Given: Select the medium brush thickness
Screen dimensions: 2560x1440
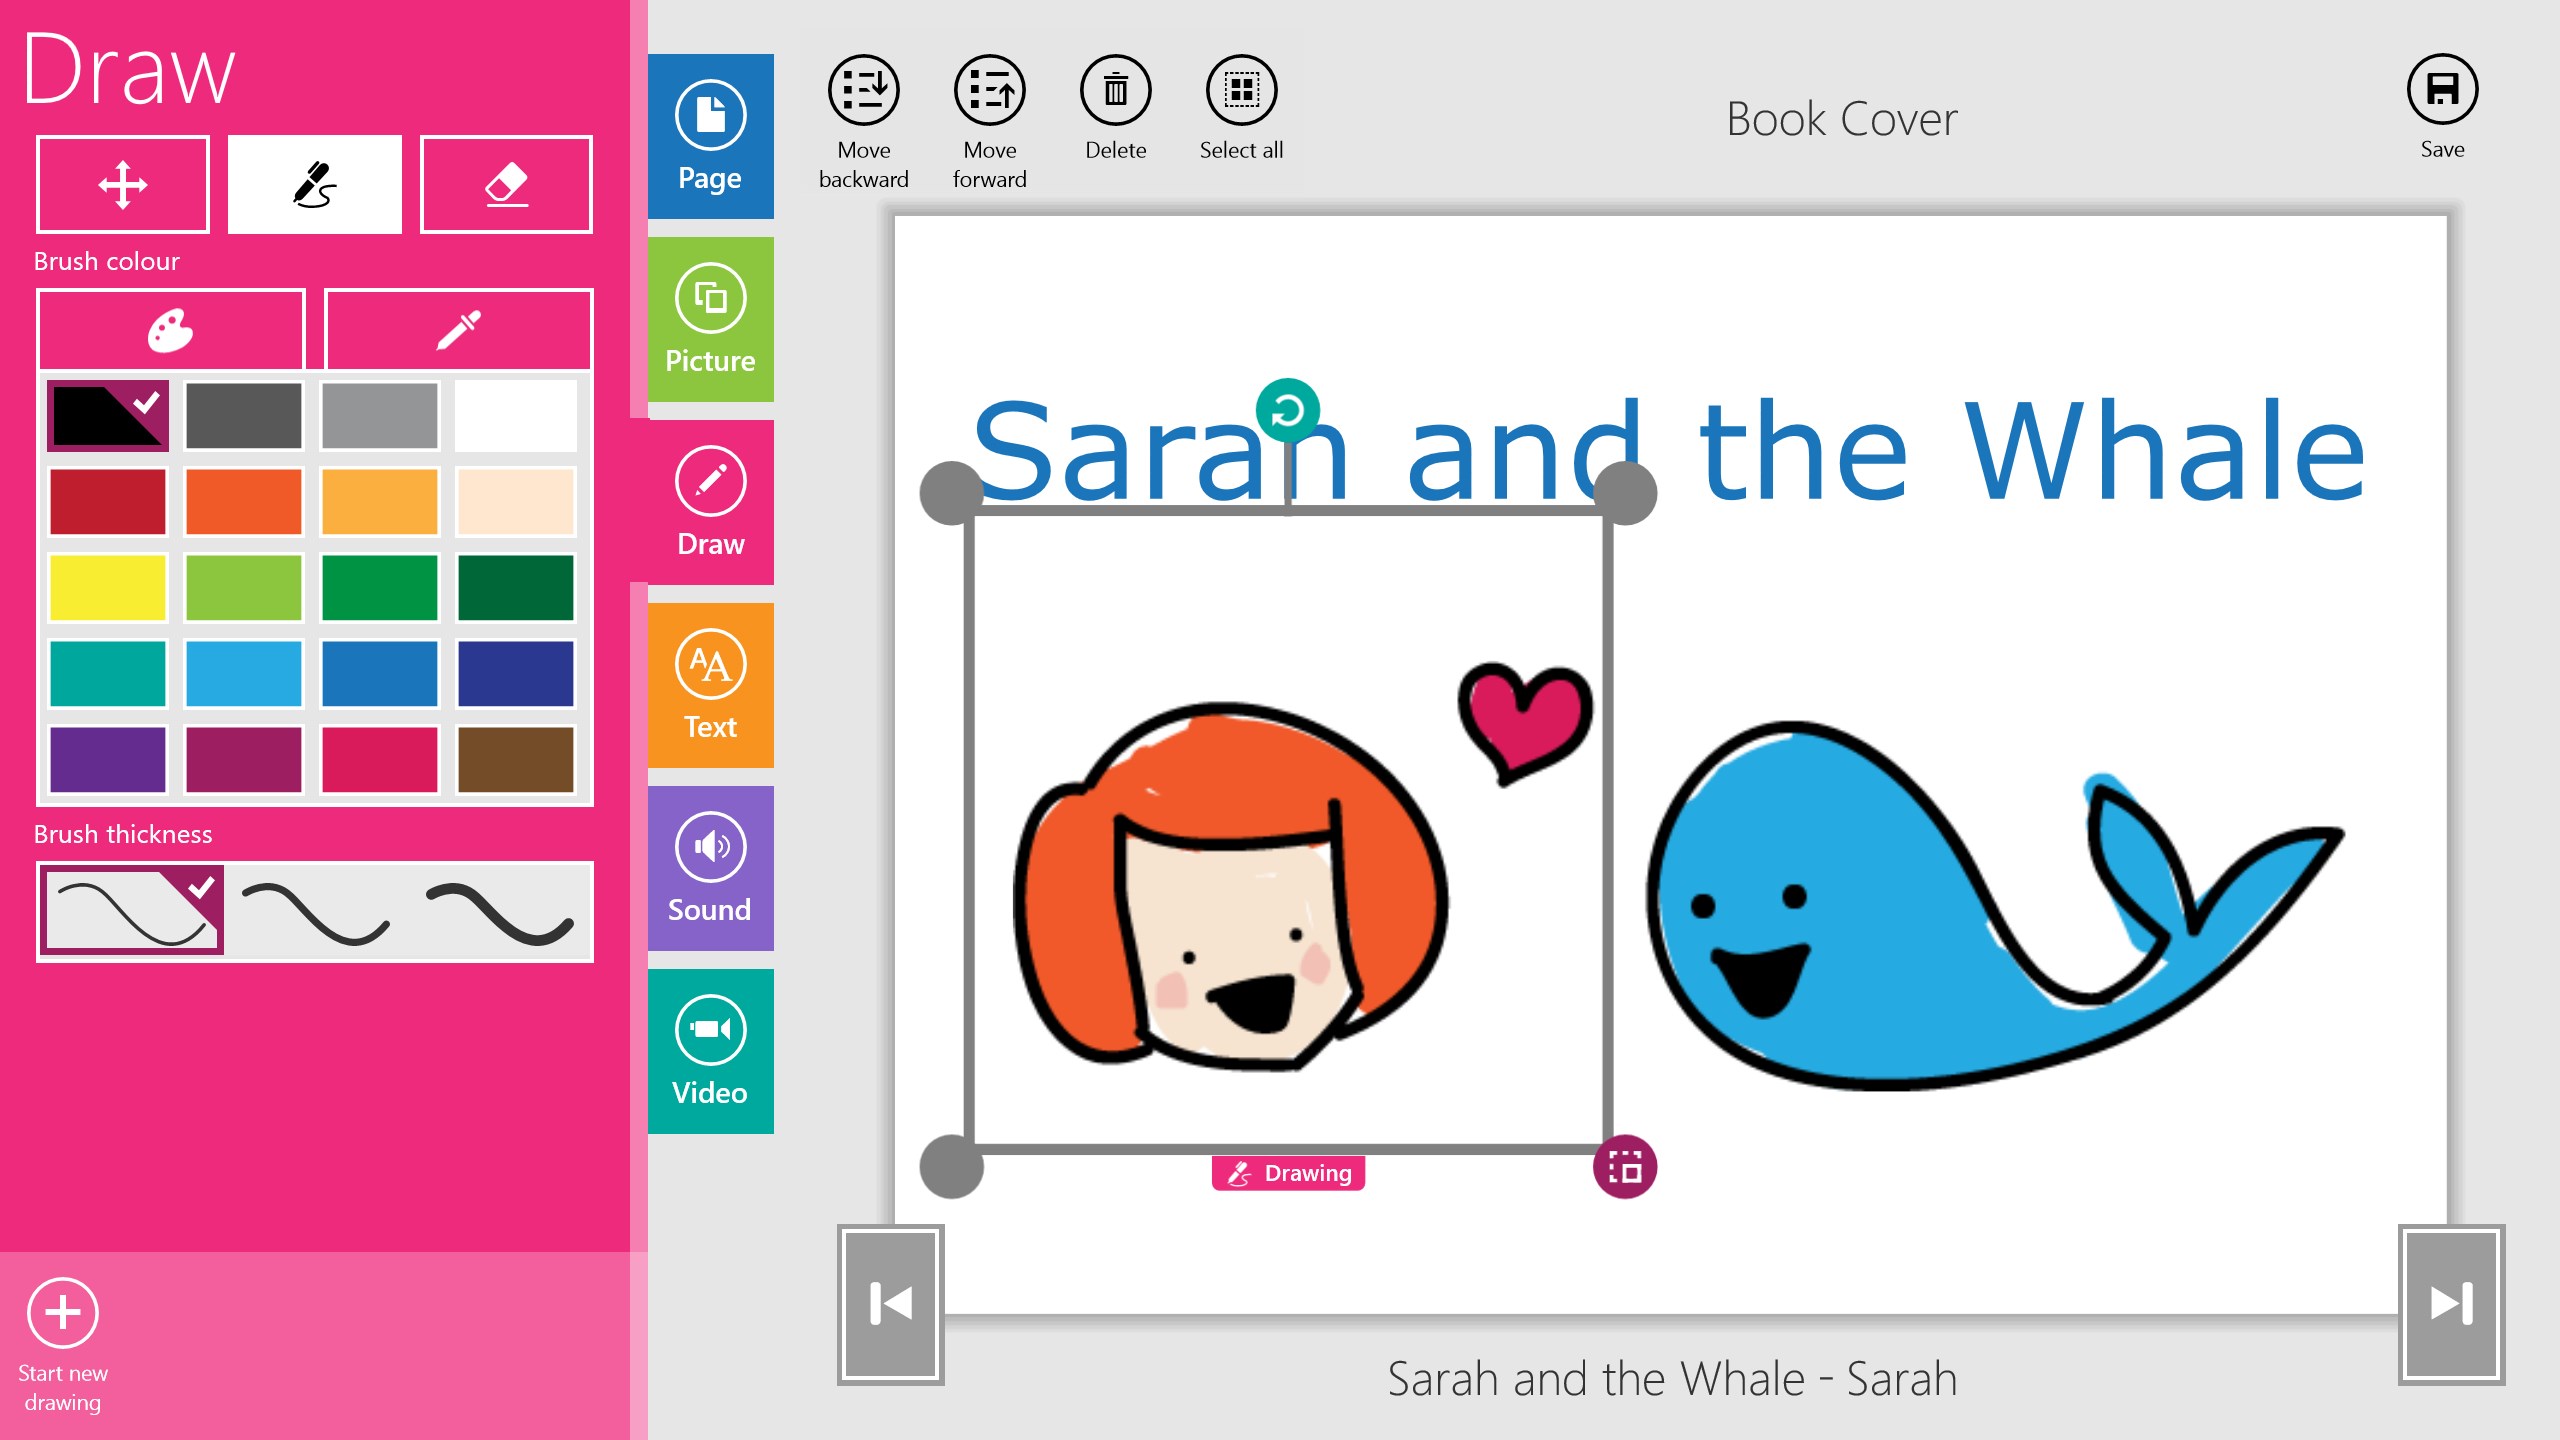Looking at the screenshot, I should (x=316, y=912).
